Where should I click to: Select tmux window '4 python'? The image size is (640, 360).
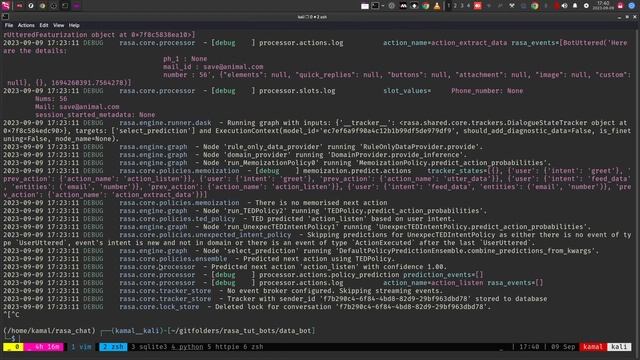[187, 347]
